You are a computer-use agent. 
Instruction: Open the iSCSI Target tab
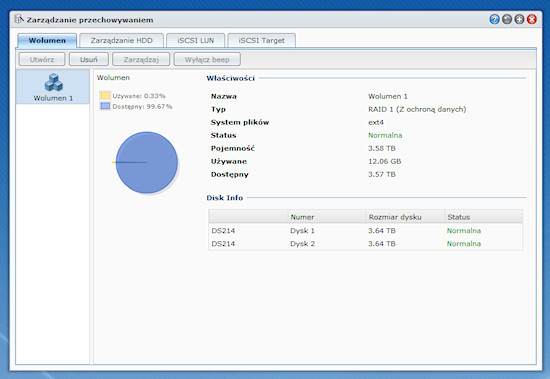261,40
